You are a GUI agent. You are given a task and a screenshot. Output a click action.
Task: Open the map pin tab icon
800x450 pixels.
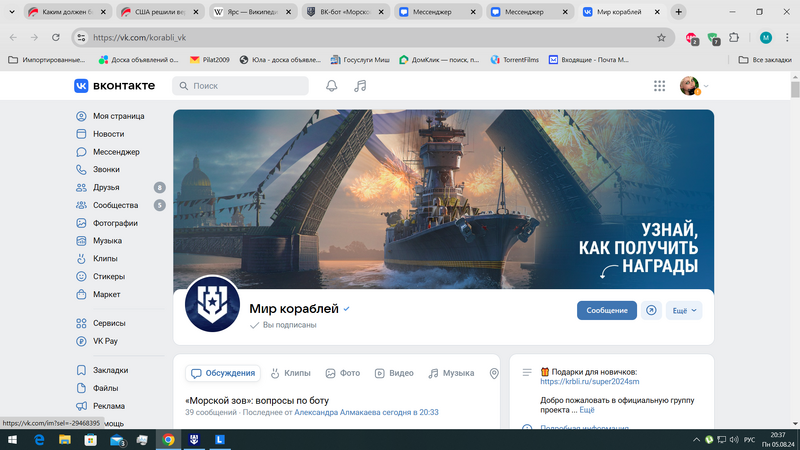pyautogui.click(x=494, y=373)
